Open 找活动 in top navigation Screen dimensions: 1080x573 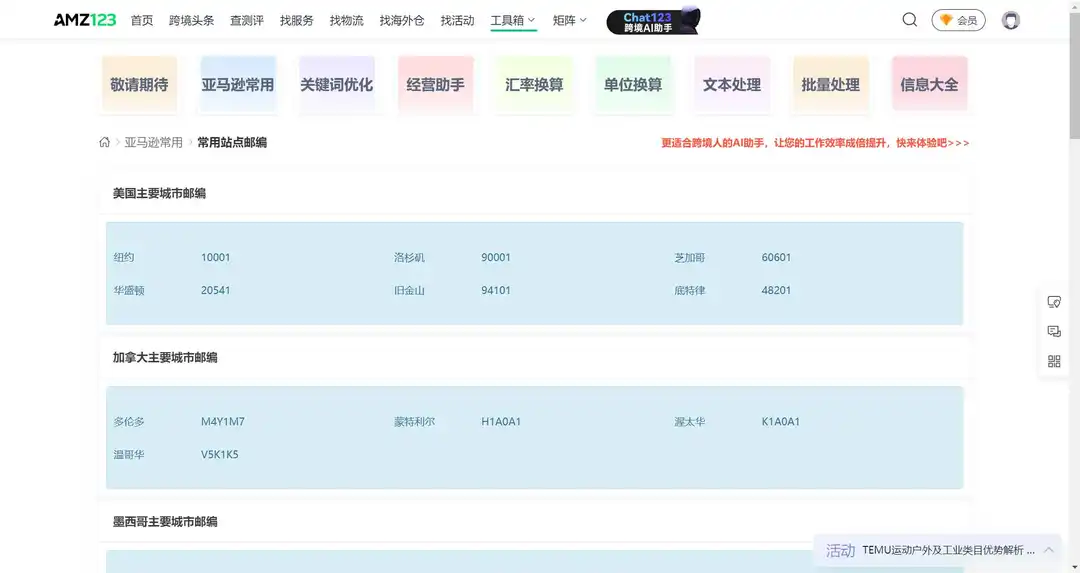(x=457, y=21)
